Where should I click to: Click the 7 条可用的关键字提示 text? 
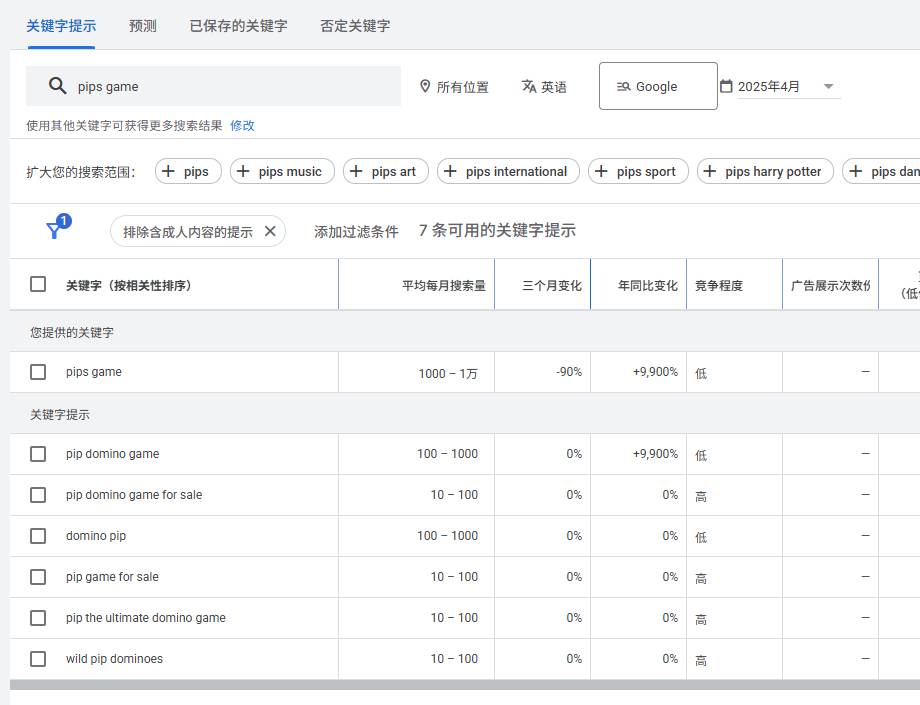497,231
